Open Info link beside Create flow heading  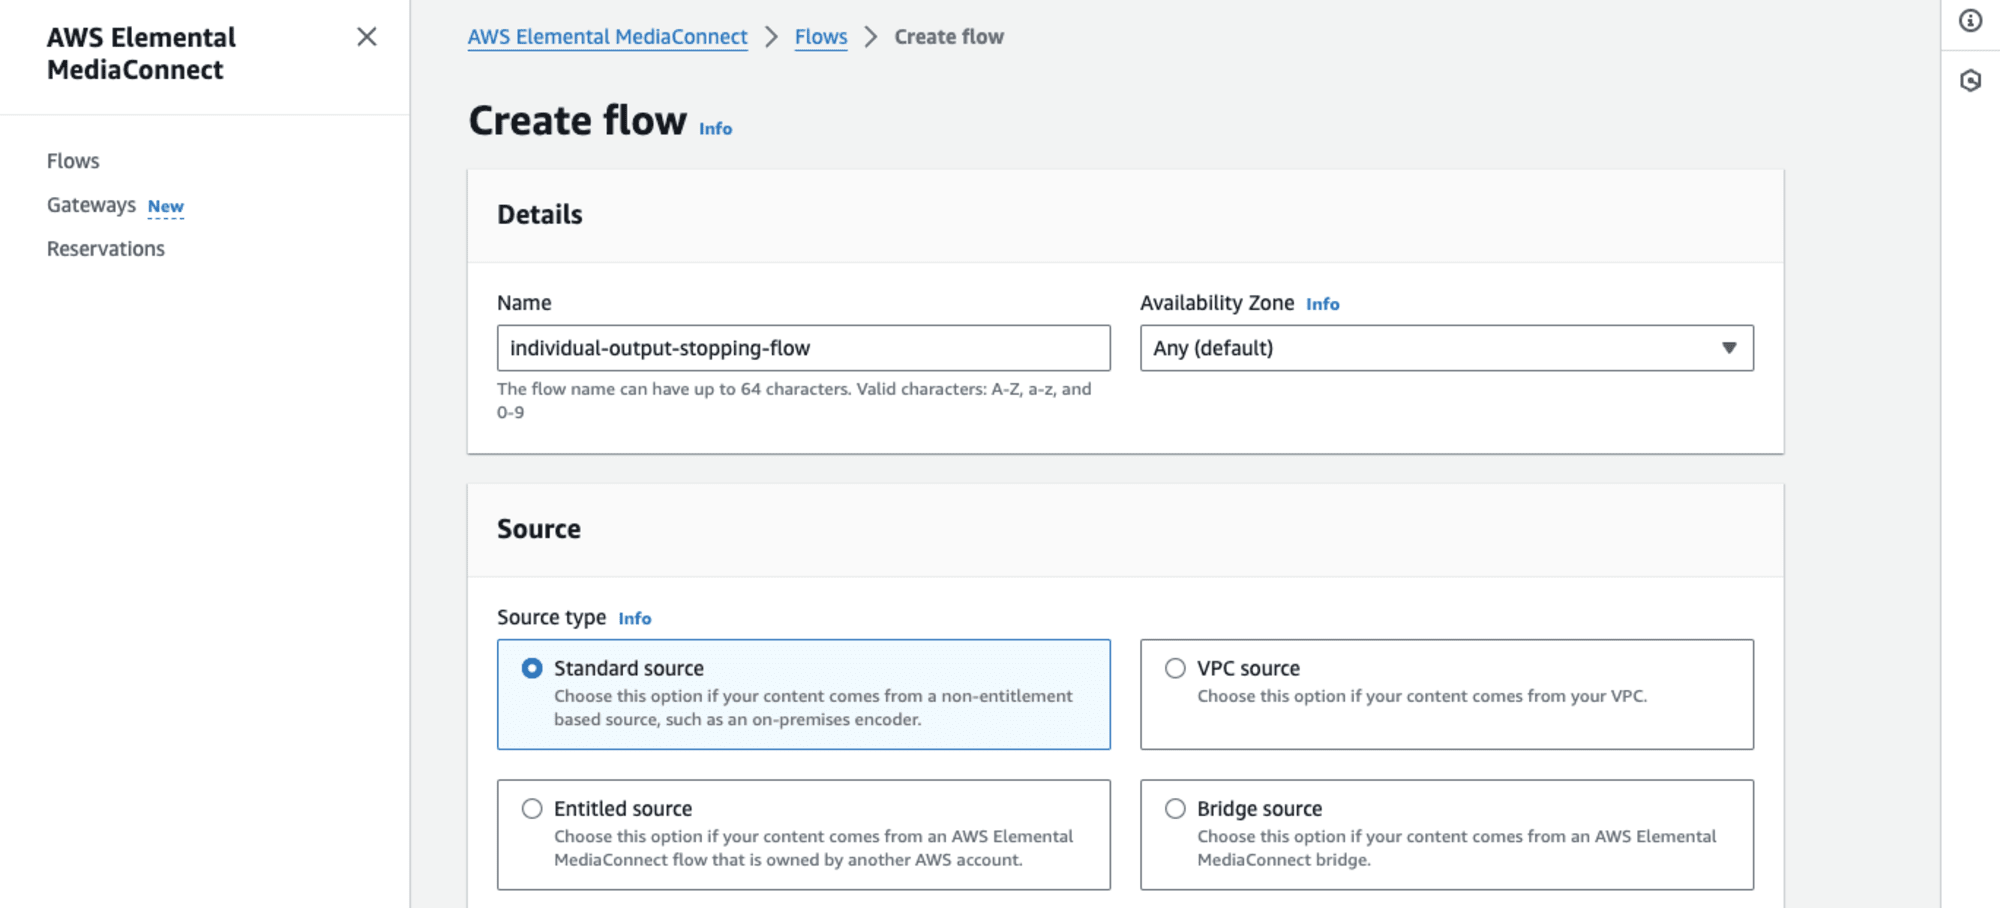pyautogui.click(x=715, y=129)
